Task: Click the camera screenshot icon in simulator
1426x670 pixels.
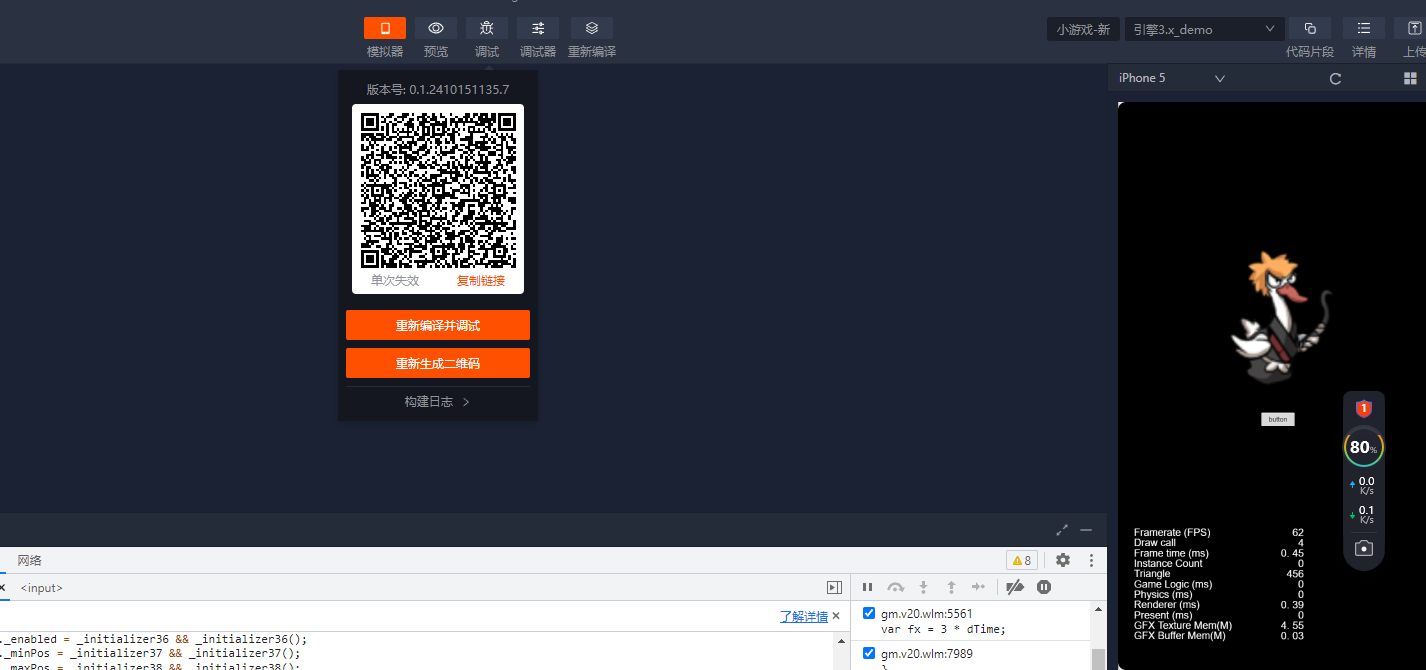Action: (x=1364, y=548)
